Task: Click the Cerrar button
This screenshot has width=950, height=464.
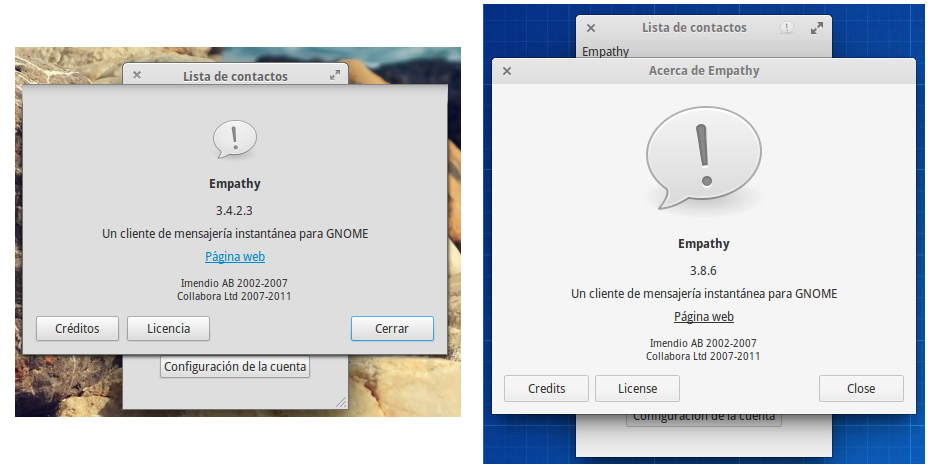Action: (x=392, y=328)
